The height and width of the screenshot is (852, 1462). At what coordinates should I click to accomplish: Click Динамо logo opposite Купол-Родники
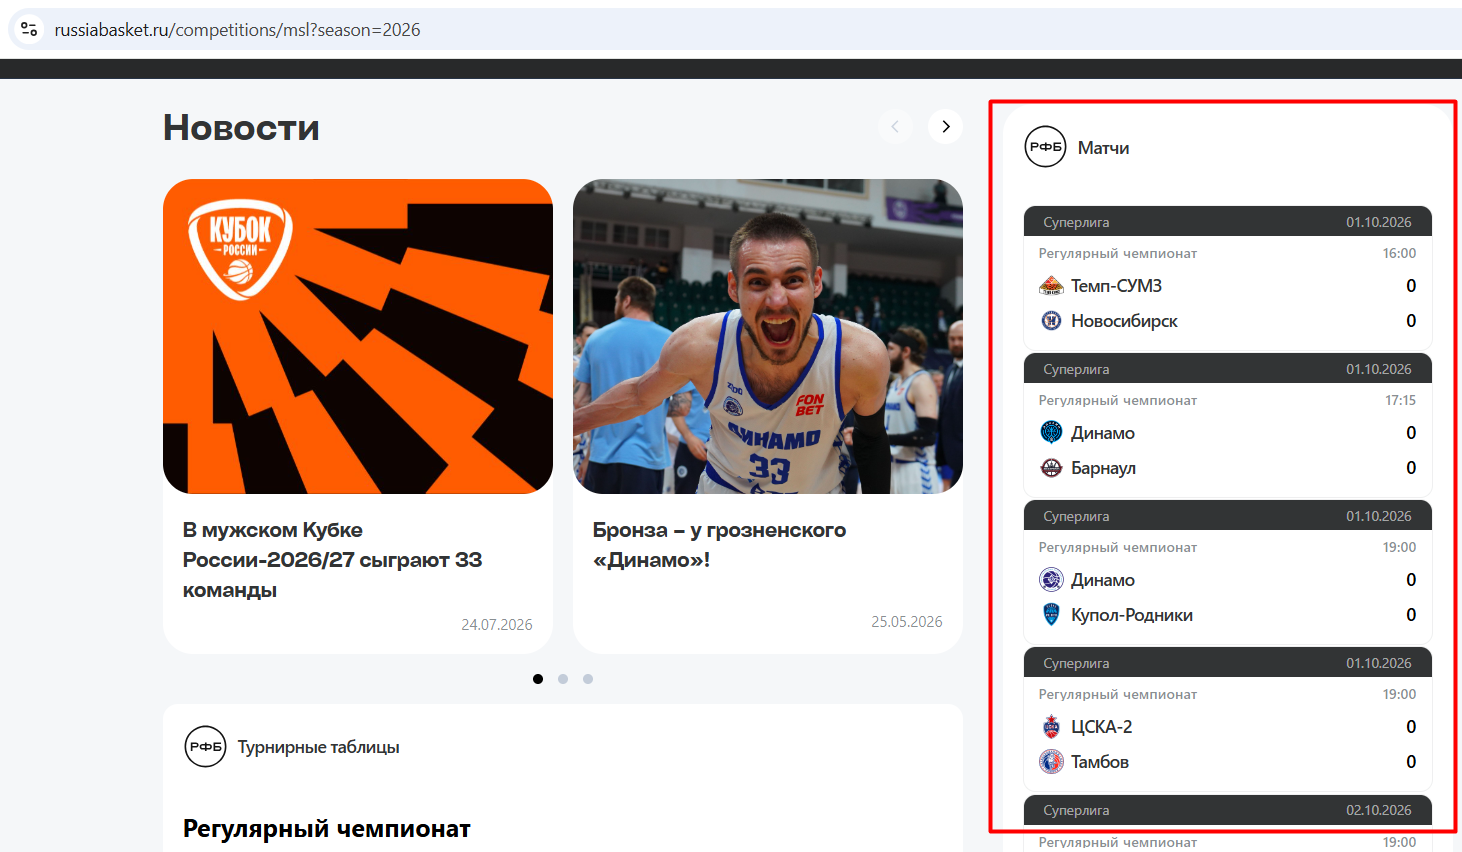pyautogui.click(x=1051, y=580)
